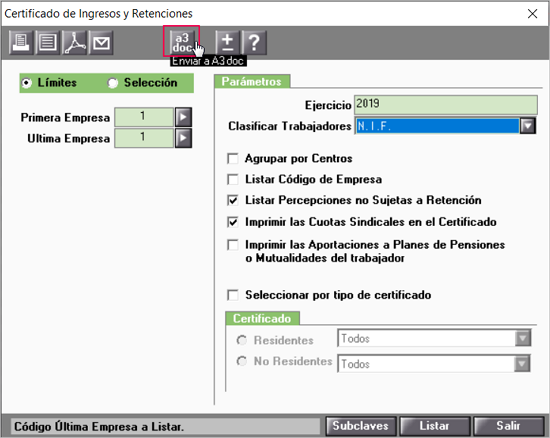This screenshot has height=438, width=550.
Task: Select the Residentes radio button
Action: coord(242,340)
